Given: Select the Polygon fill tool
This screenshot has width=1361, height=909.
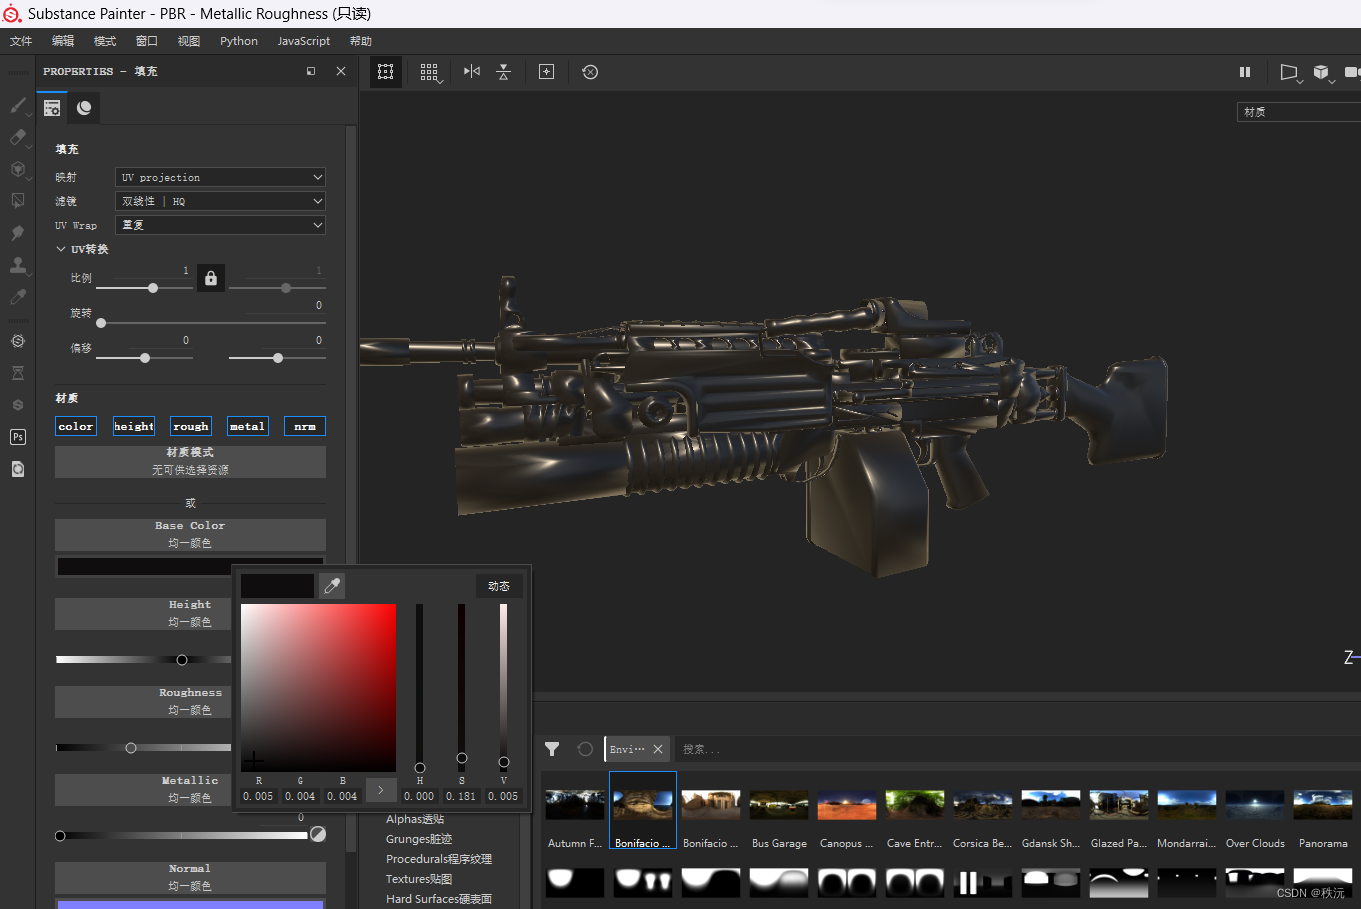Looking at the screenshot, I should pyautogui.click(x=18, y=201).
